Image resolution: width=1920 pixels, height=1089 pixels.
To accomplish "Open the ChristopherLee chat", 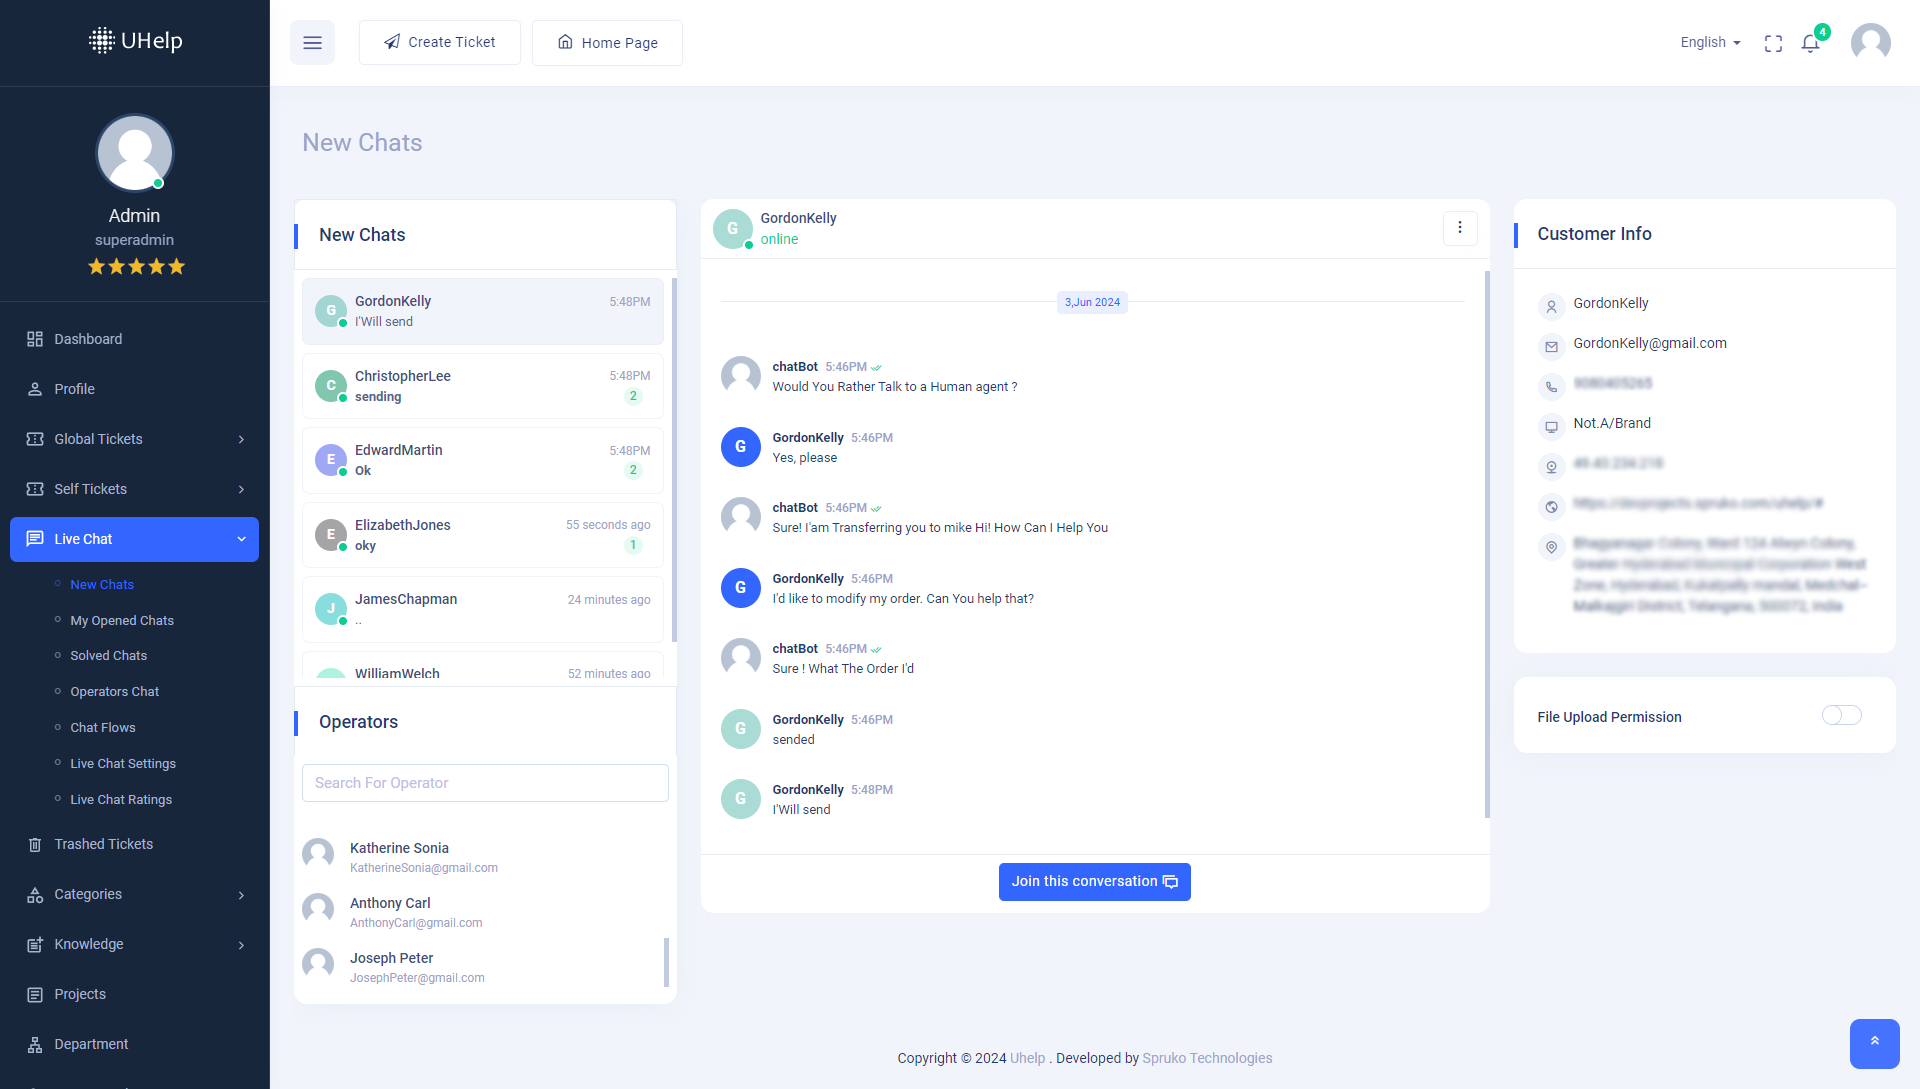I will click(483, 386).
